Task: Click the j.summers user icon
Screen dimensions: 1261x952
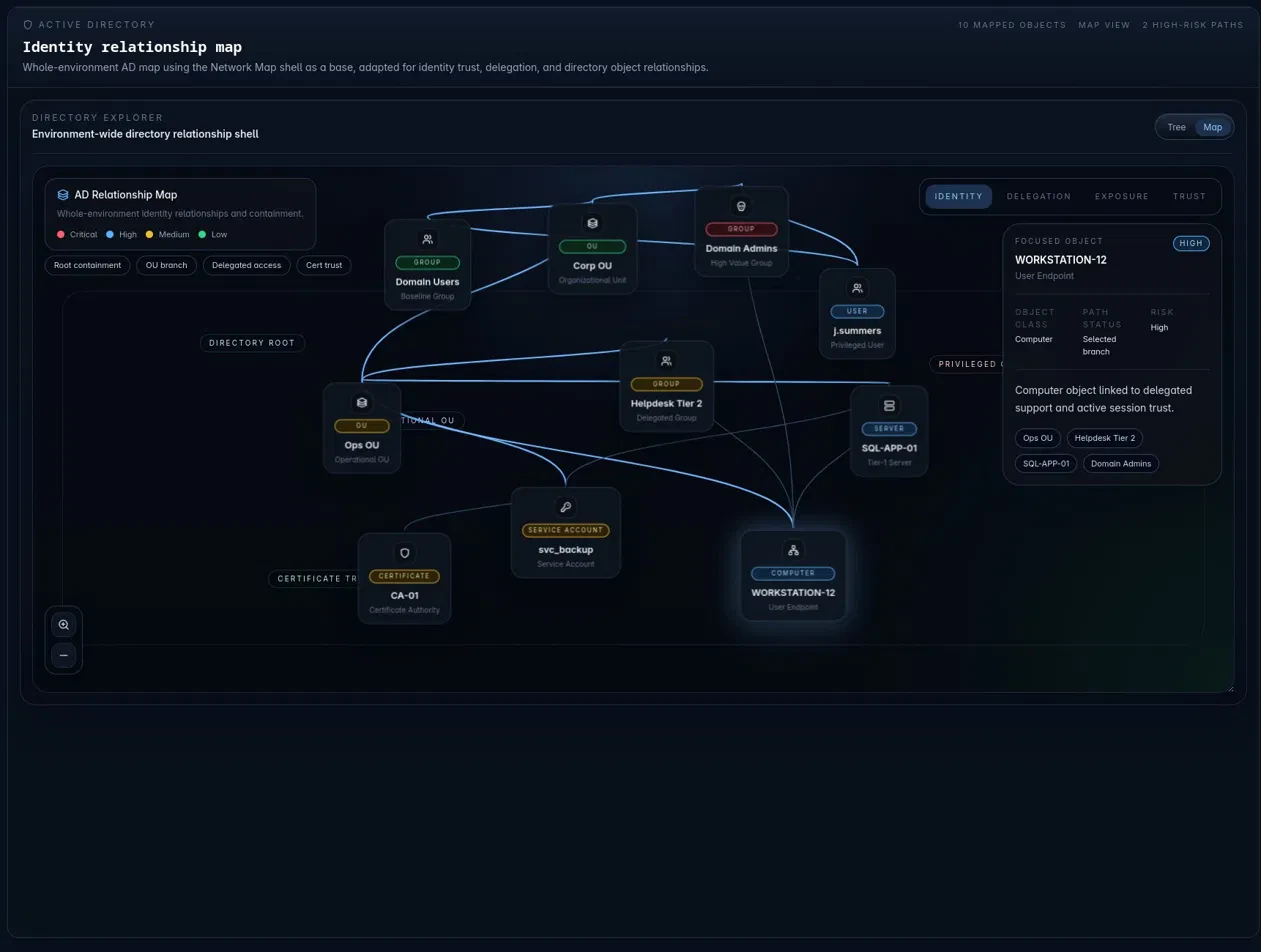Action: pos(857,288)
